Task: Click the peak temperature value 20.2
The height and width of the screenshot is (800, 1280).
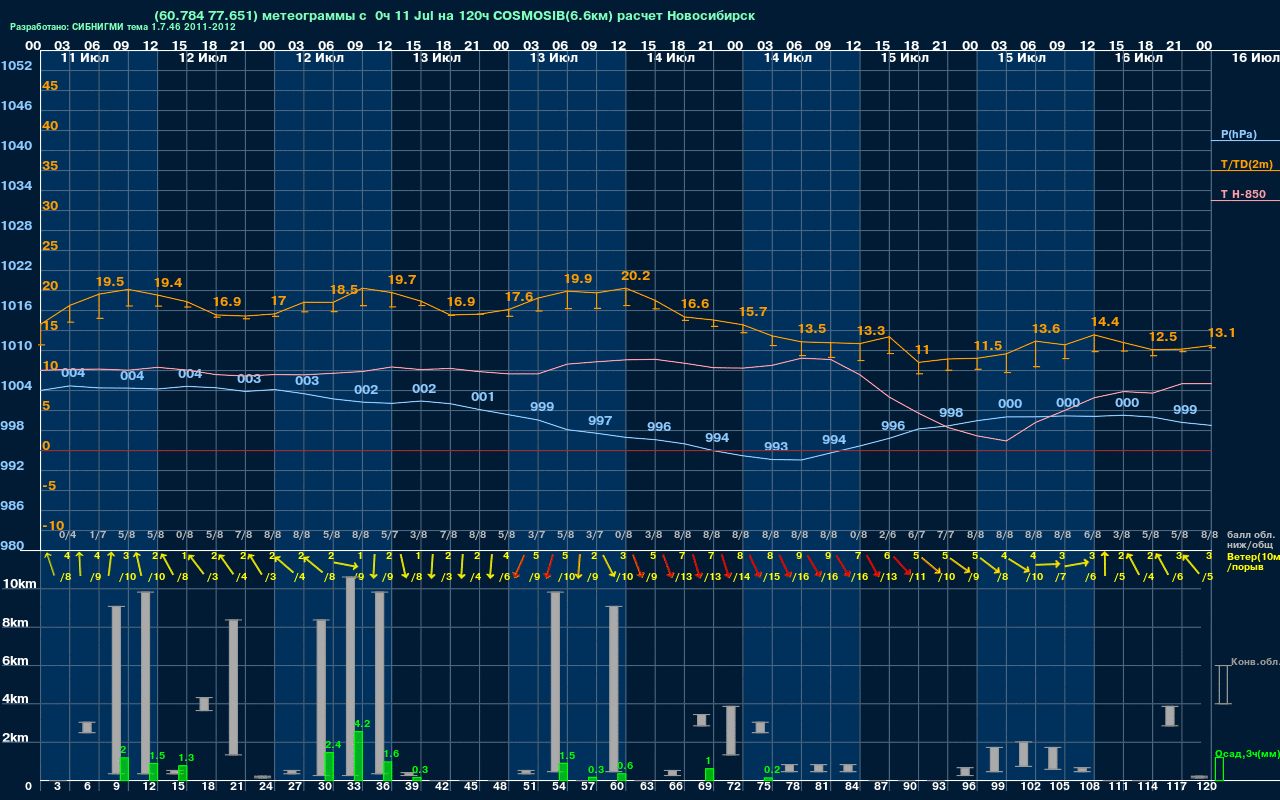Action: [636, 276]
